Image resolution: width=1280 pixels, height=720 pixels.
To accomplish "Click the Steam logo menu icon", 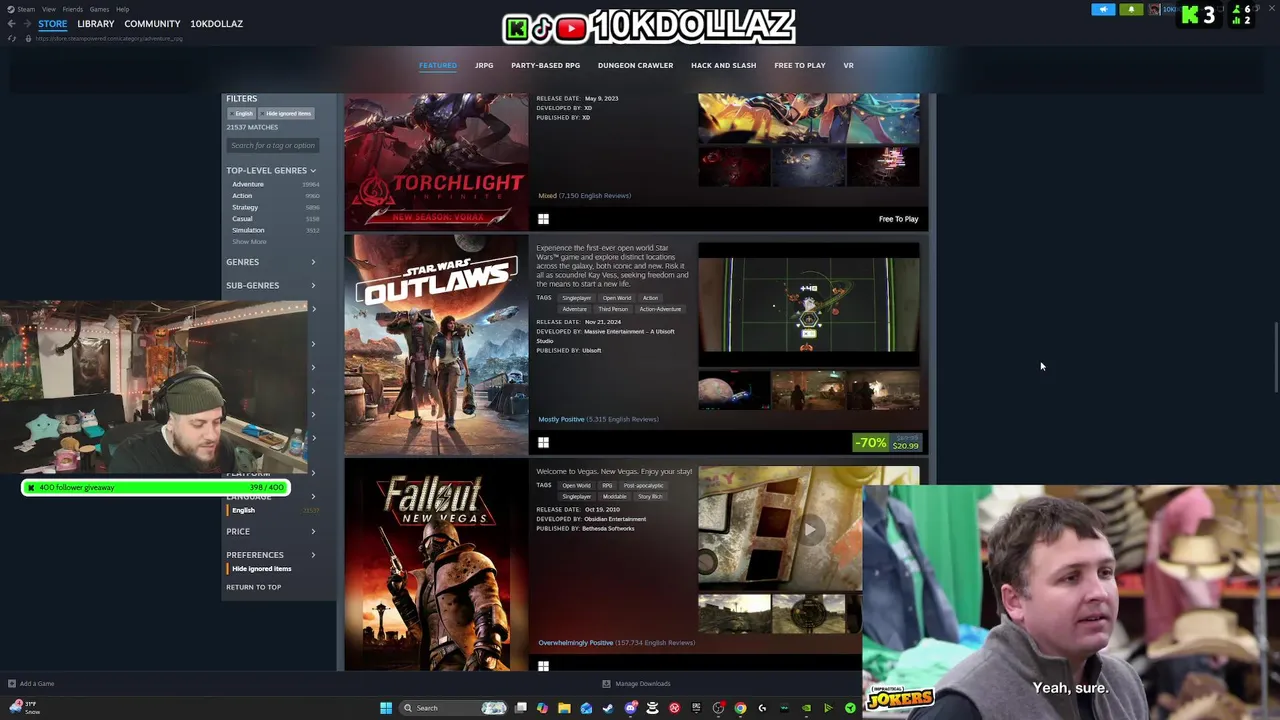I will (10, 9).
